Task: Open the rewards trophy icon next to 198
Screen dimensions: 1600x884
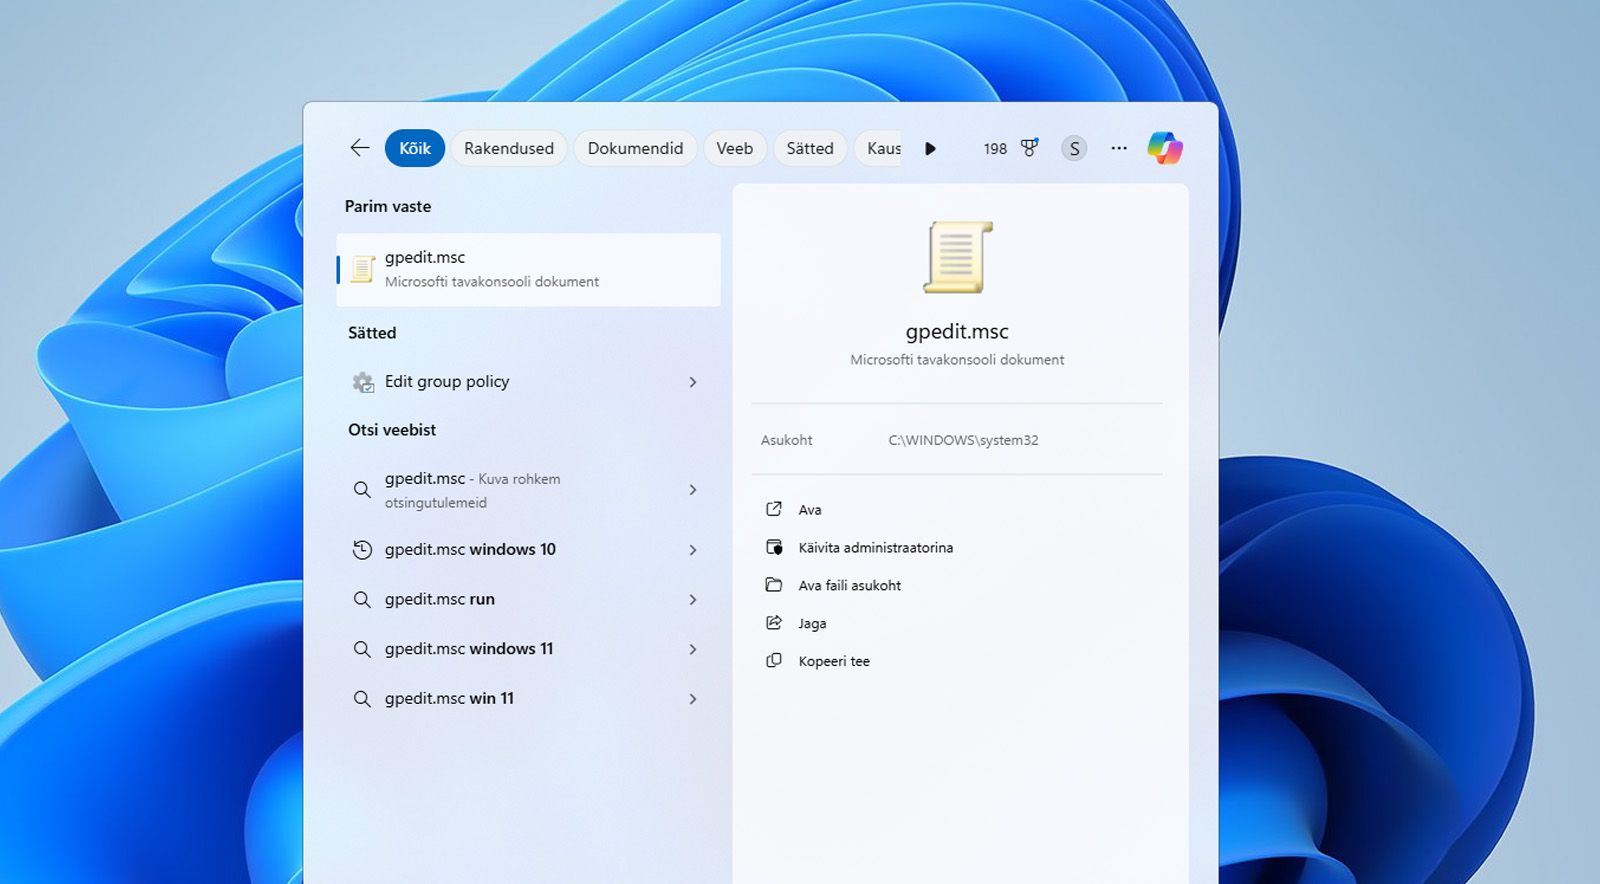Action: [1029, 148]
